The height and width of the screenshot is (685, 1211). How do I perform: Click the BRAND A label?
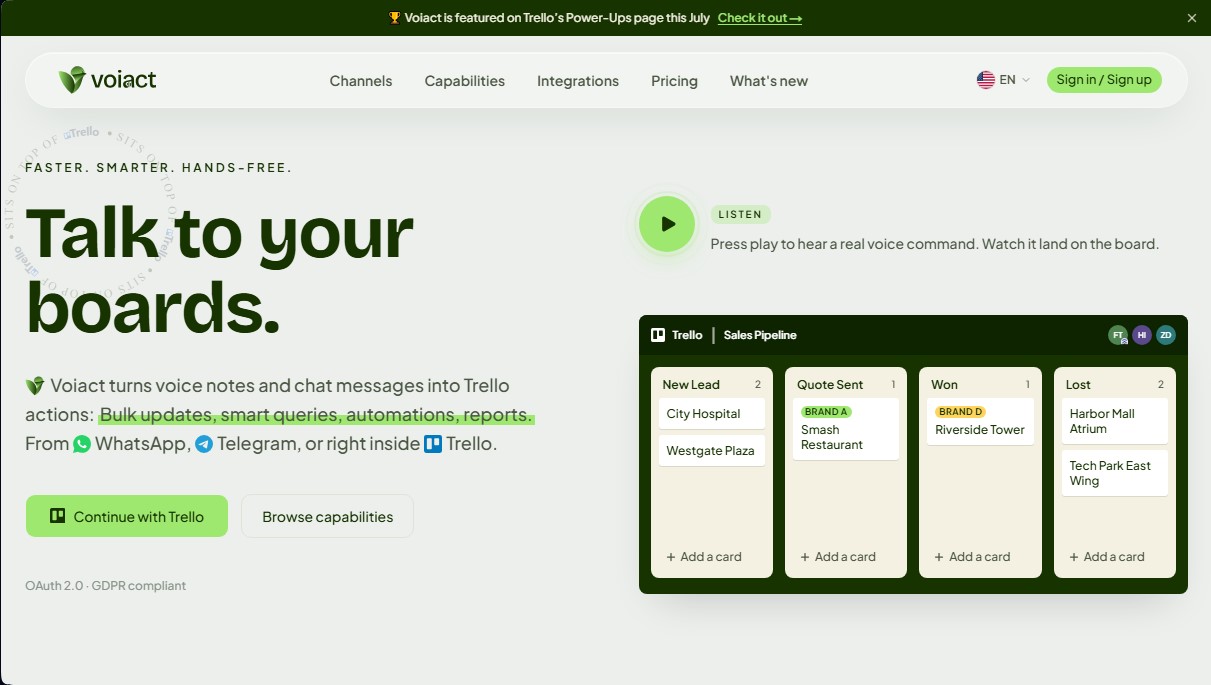pos(827,412)
